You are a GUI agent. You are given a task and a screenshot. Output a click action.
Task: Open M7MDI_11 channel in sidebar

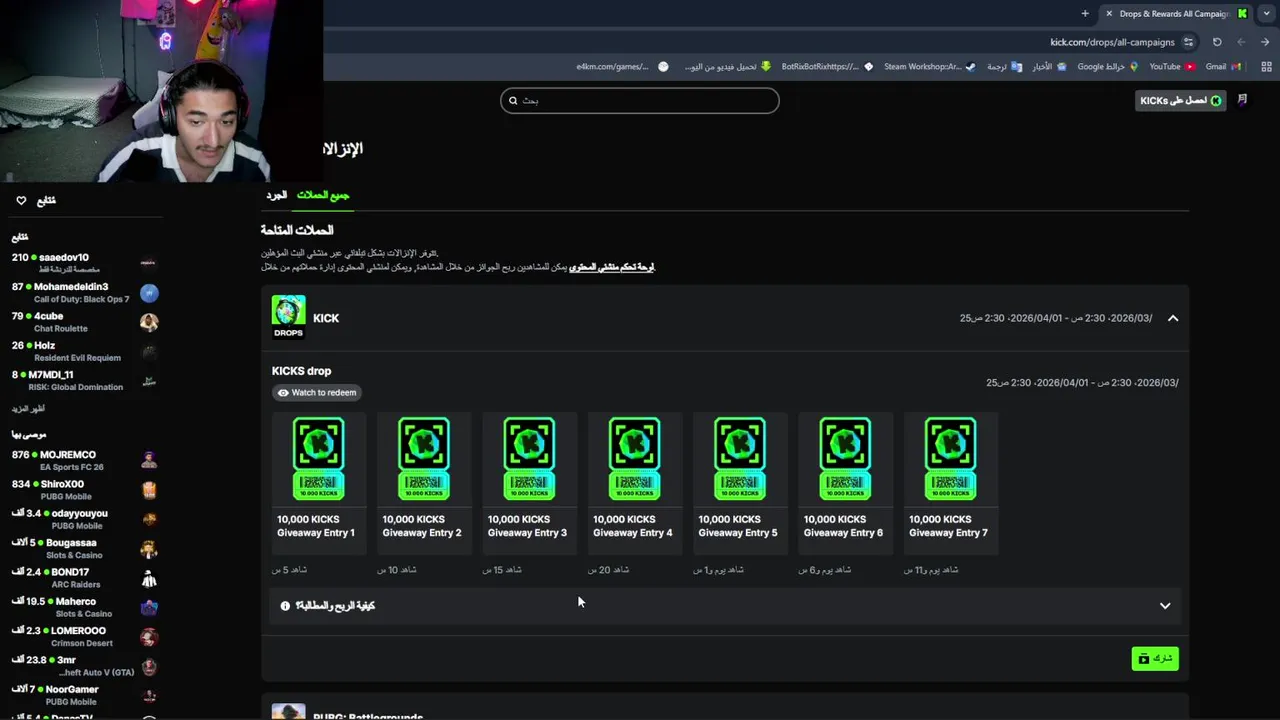coord(85,380)
